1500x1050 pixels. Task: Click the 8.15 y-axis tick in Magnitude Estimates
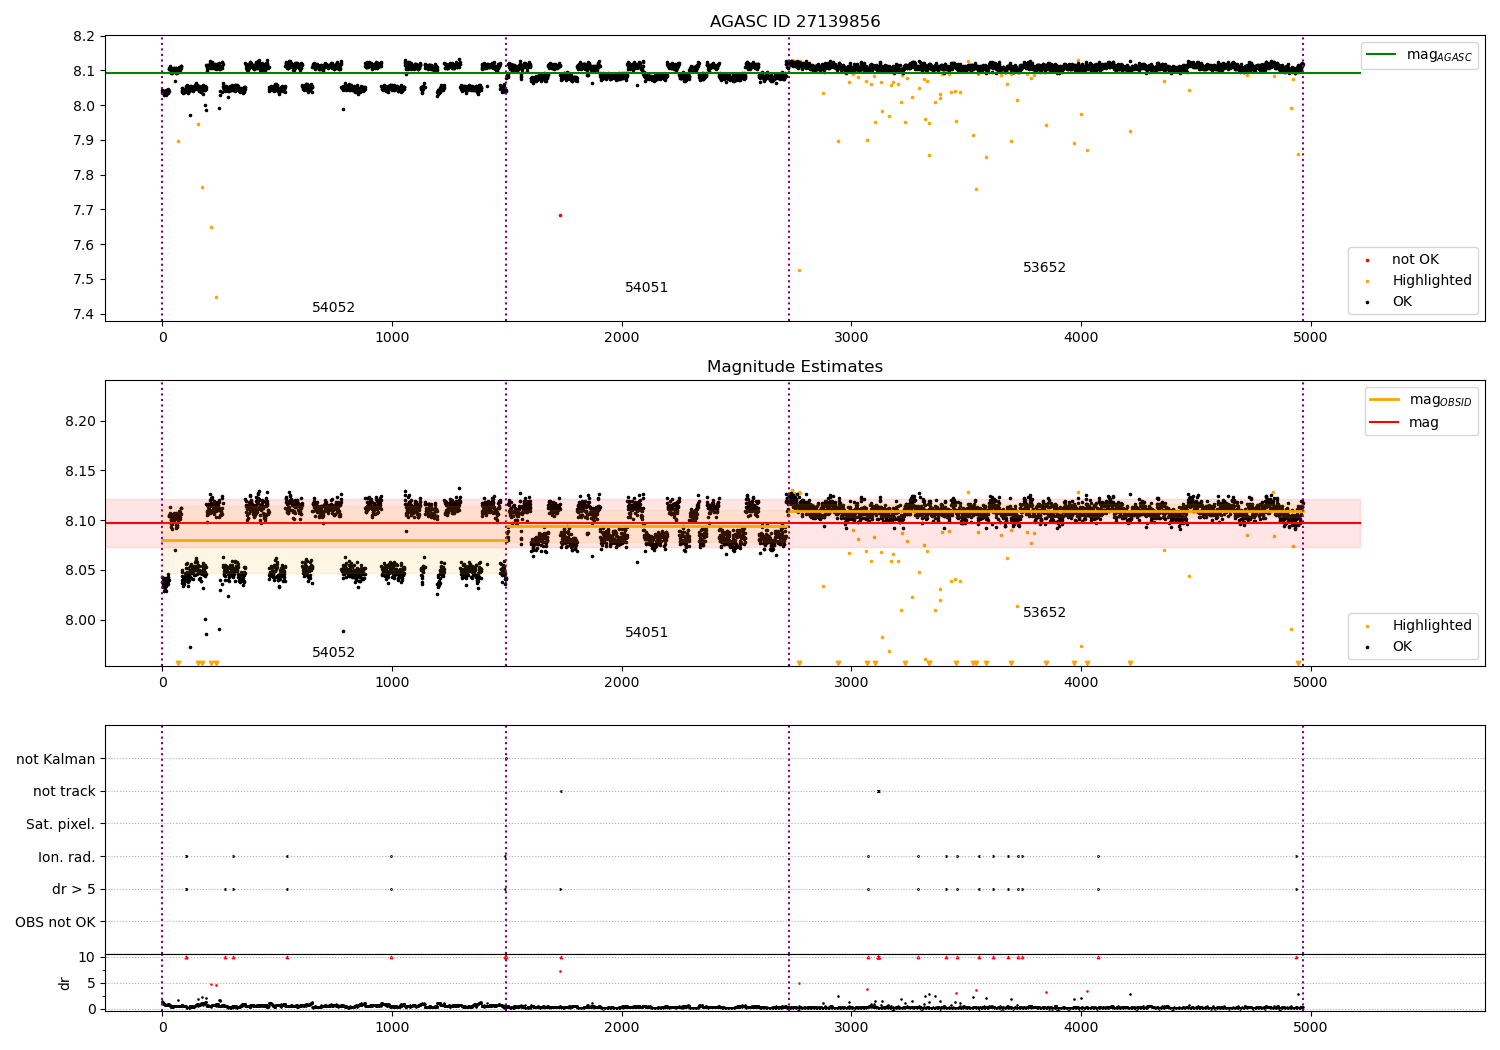pos(80,472)
